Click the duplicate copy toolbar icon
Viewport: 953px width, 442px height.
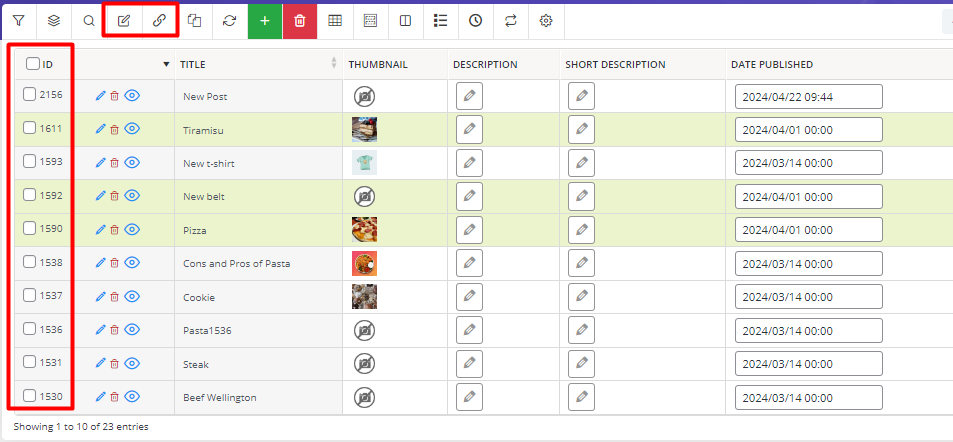[194, 21]
